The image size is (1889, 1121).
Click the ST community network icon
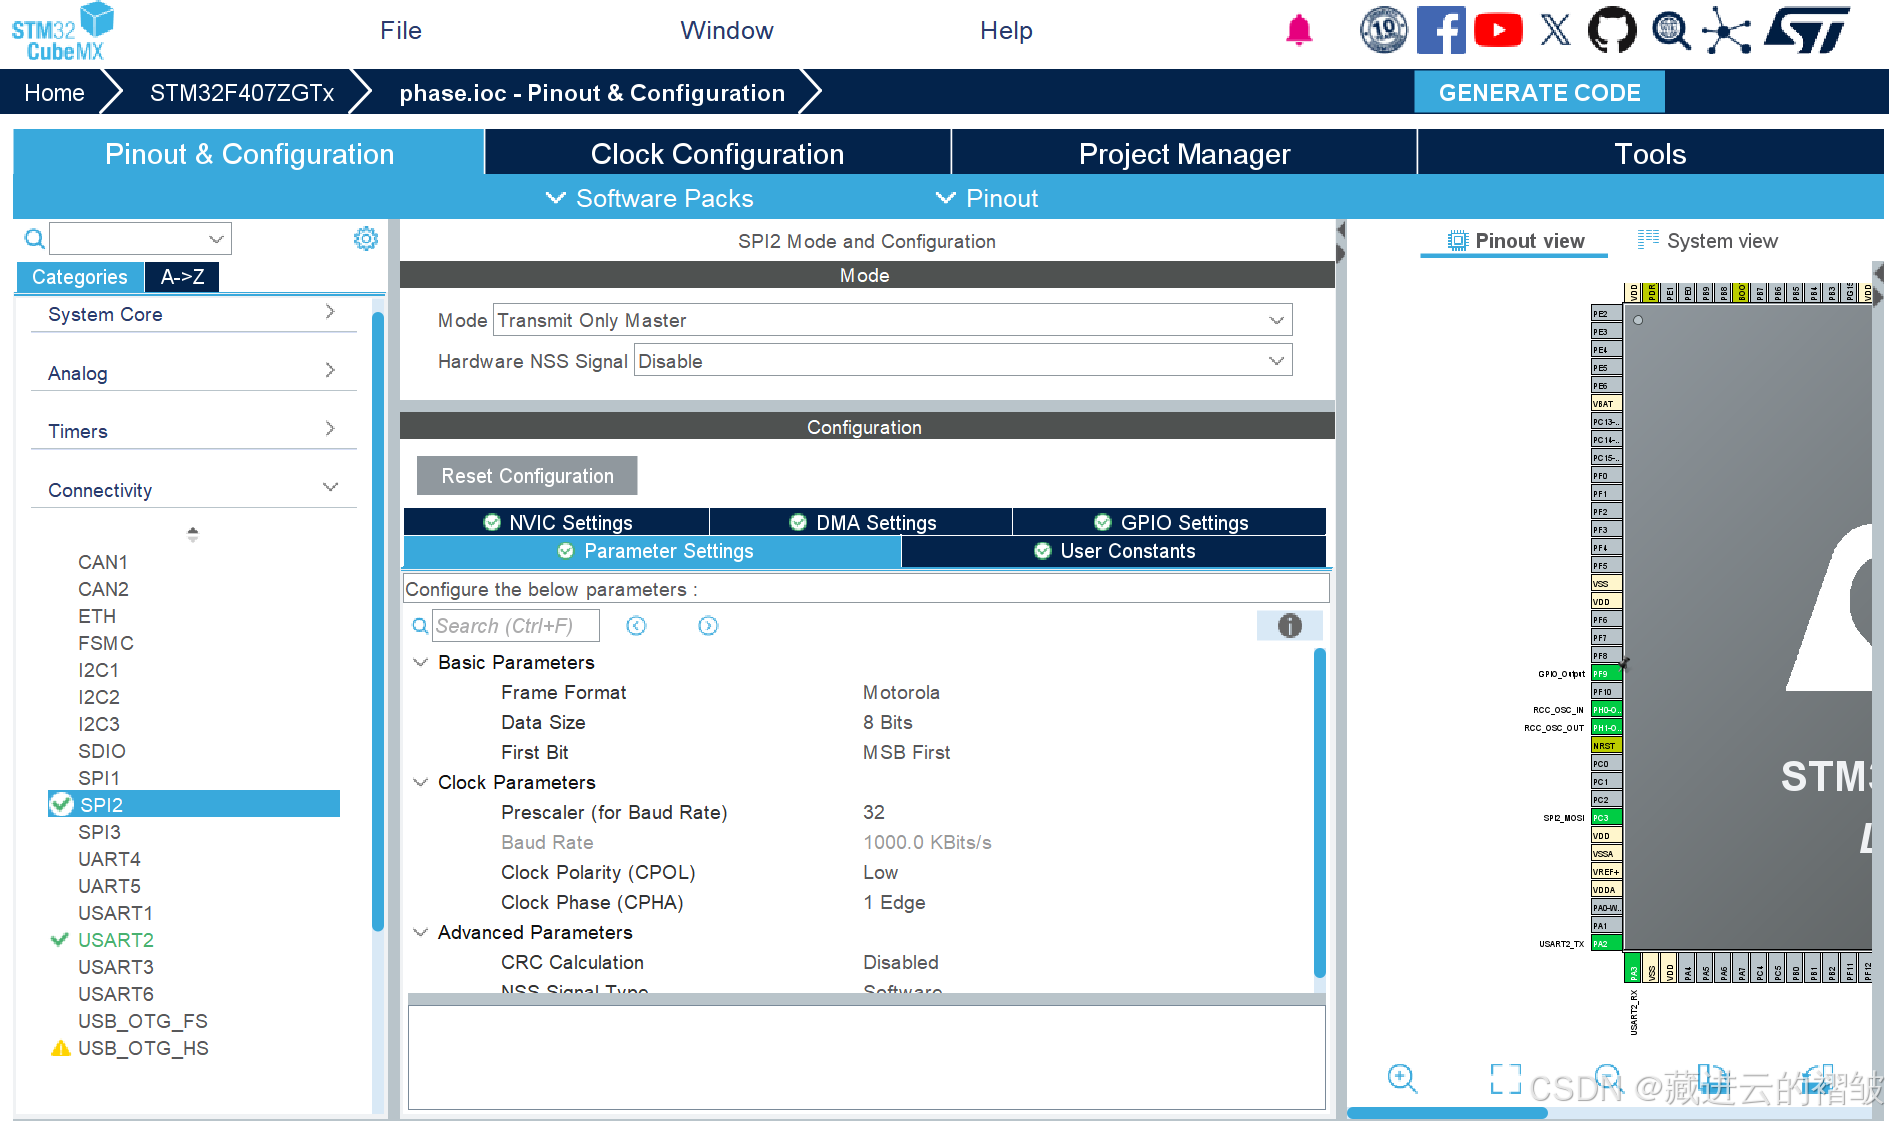click(x=1727, y=30)
